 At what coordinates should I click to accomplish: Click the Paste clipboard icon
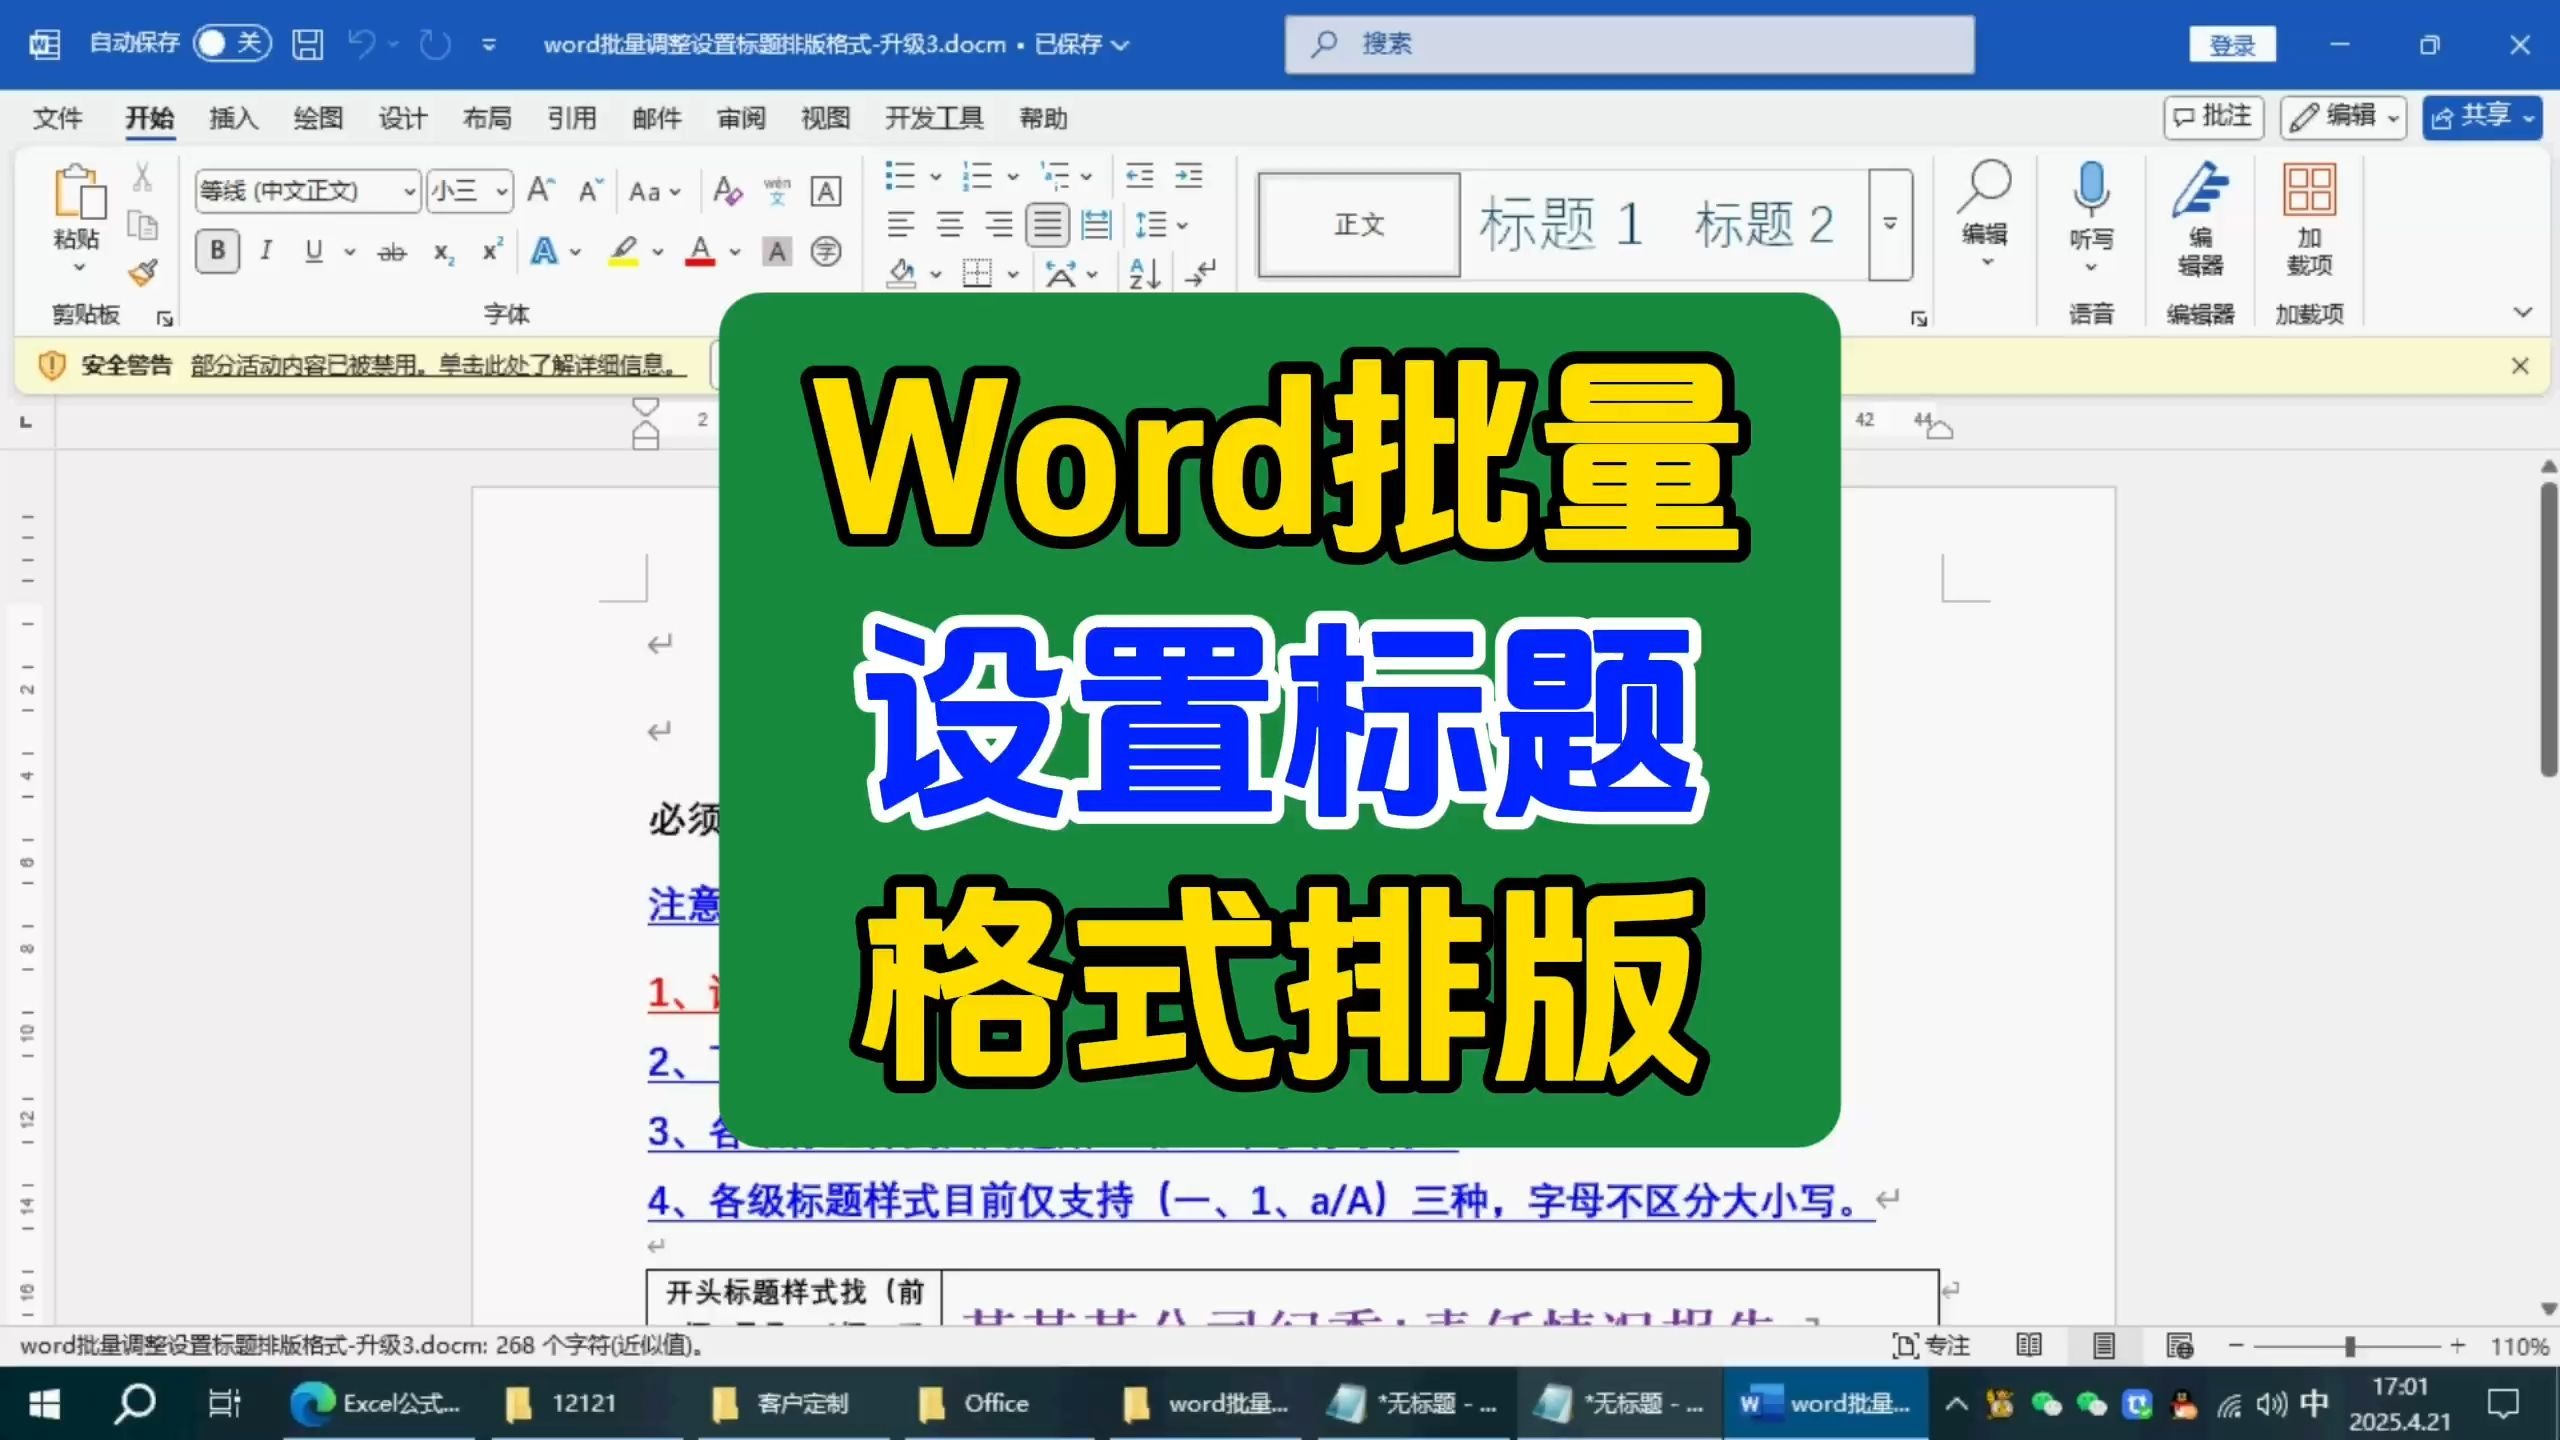(78, 192)
